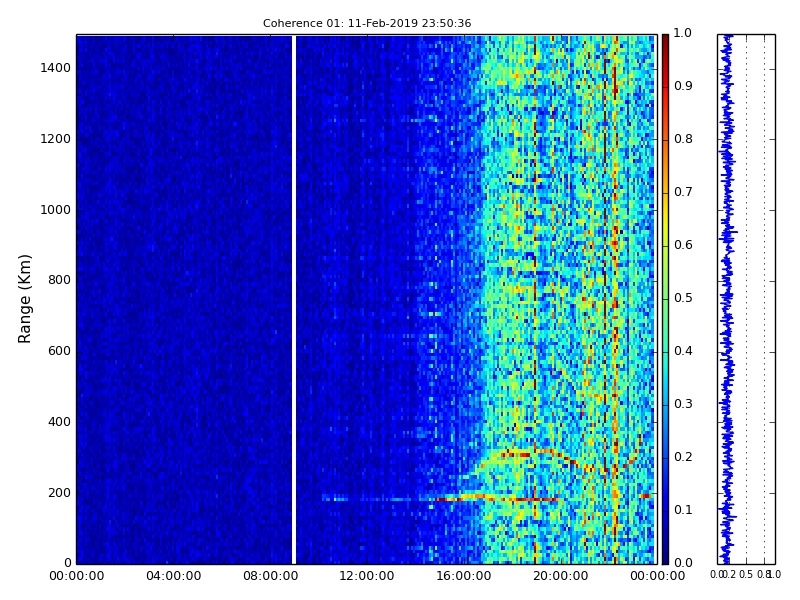Click the colorbar 0.9 value label
Screen dimensions: 800x600
point(683,86)
